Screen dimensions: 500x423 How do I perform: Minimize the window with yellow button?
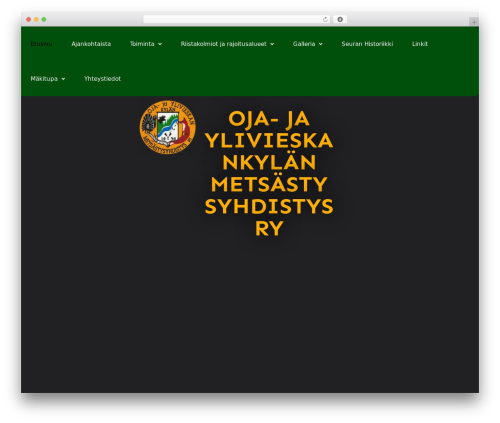(x=36, y=19)
